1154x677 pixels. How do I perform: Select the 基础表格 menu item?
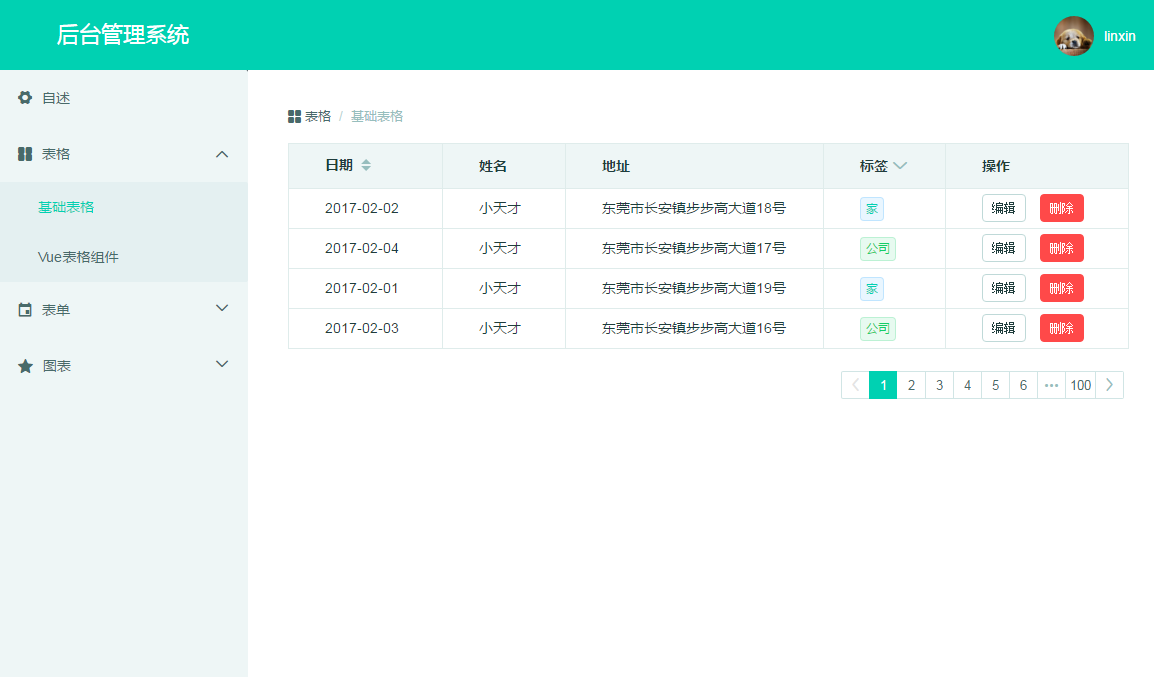pos(66,207)
